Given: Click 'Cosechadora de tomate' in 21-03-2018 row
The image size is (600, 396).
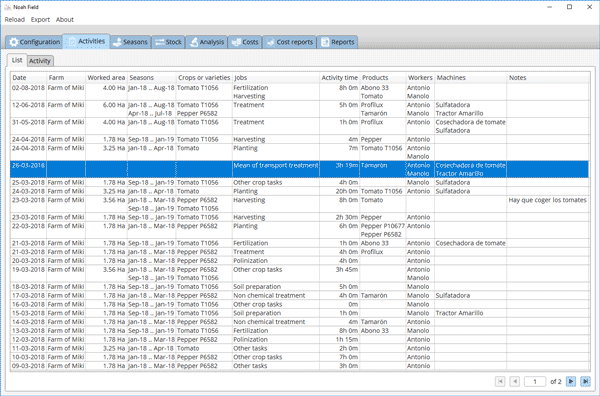Looking at the screenshot, I should tap(471, 243).
